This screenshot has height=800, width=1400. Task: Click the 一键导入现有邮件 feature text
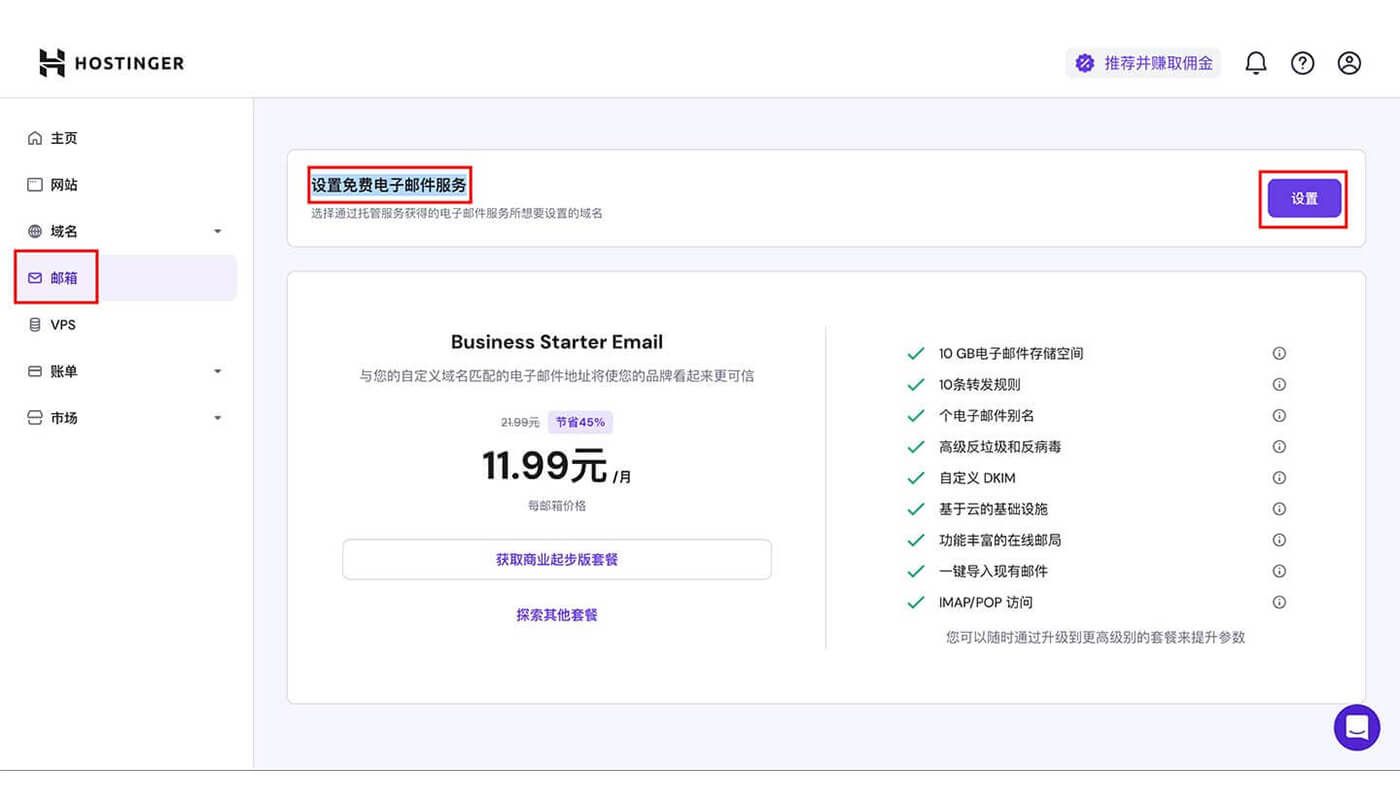point(993,571)
